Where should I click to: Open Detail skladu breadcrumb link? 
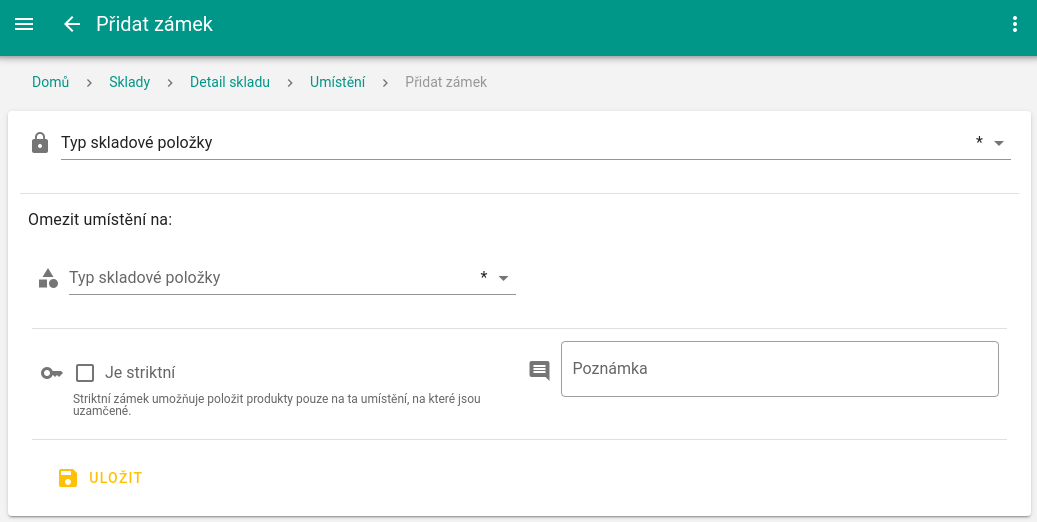230,82
